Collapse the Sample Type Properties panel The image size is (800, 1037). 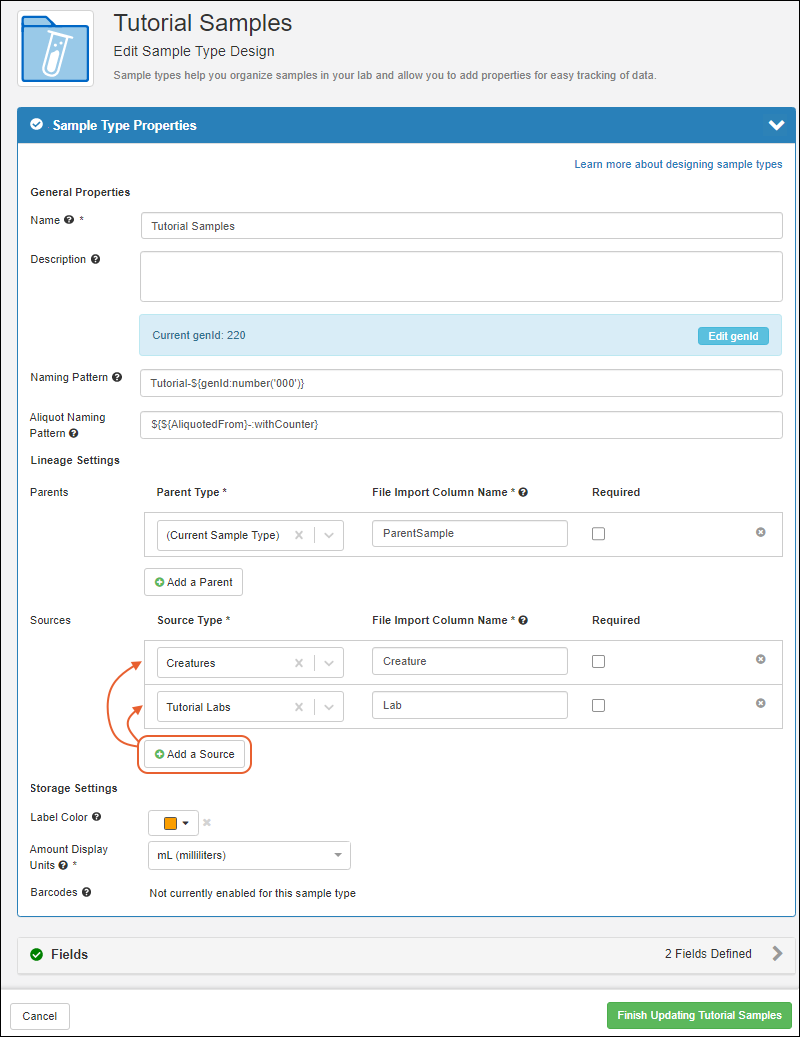coord(776,126)
